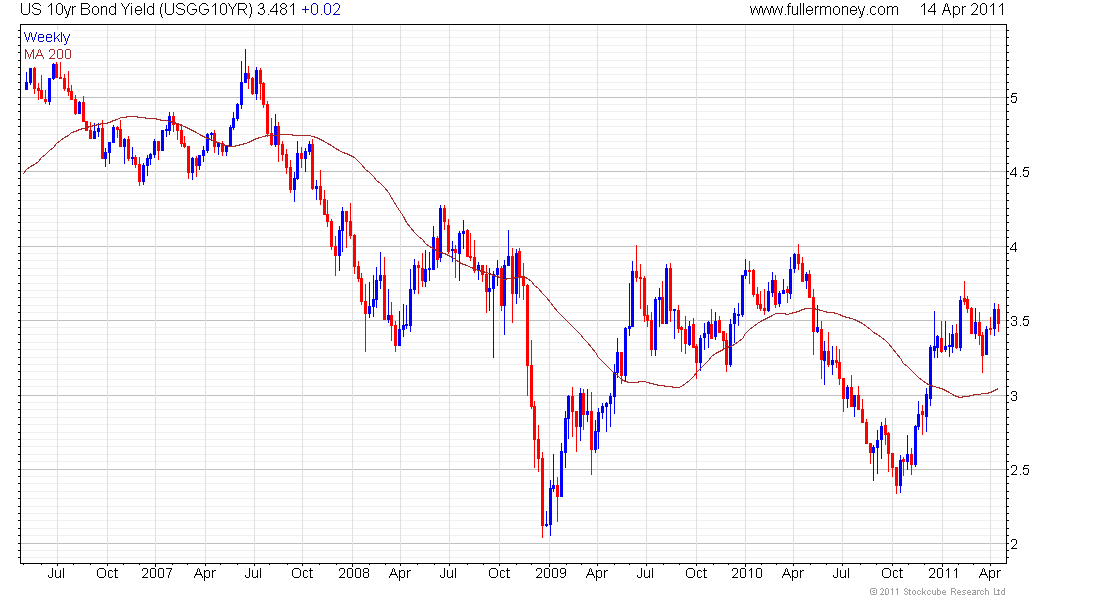Click the Oct label just before 2011
This screenshot has width=1100, height=600.
coord(892,573)
